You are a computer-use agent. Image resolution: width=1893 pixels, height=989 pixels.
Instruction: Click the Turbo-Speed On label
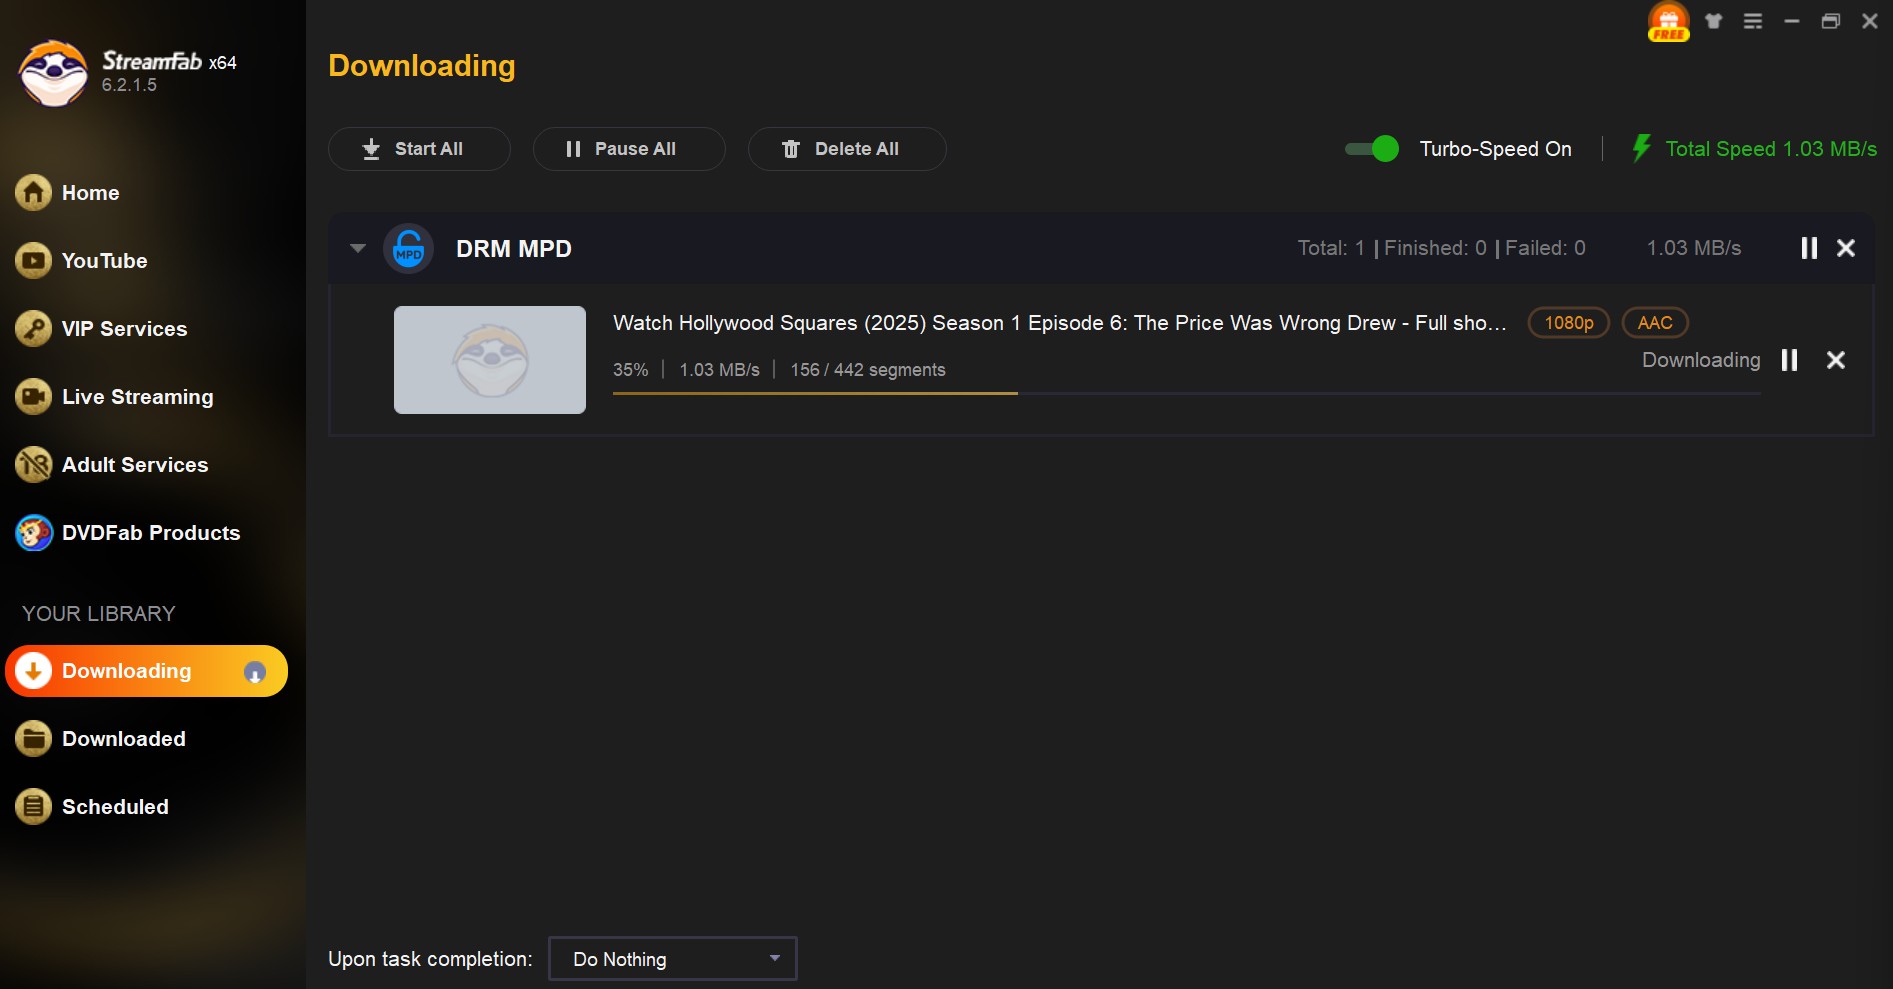coord(1496,149)
